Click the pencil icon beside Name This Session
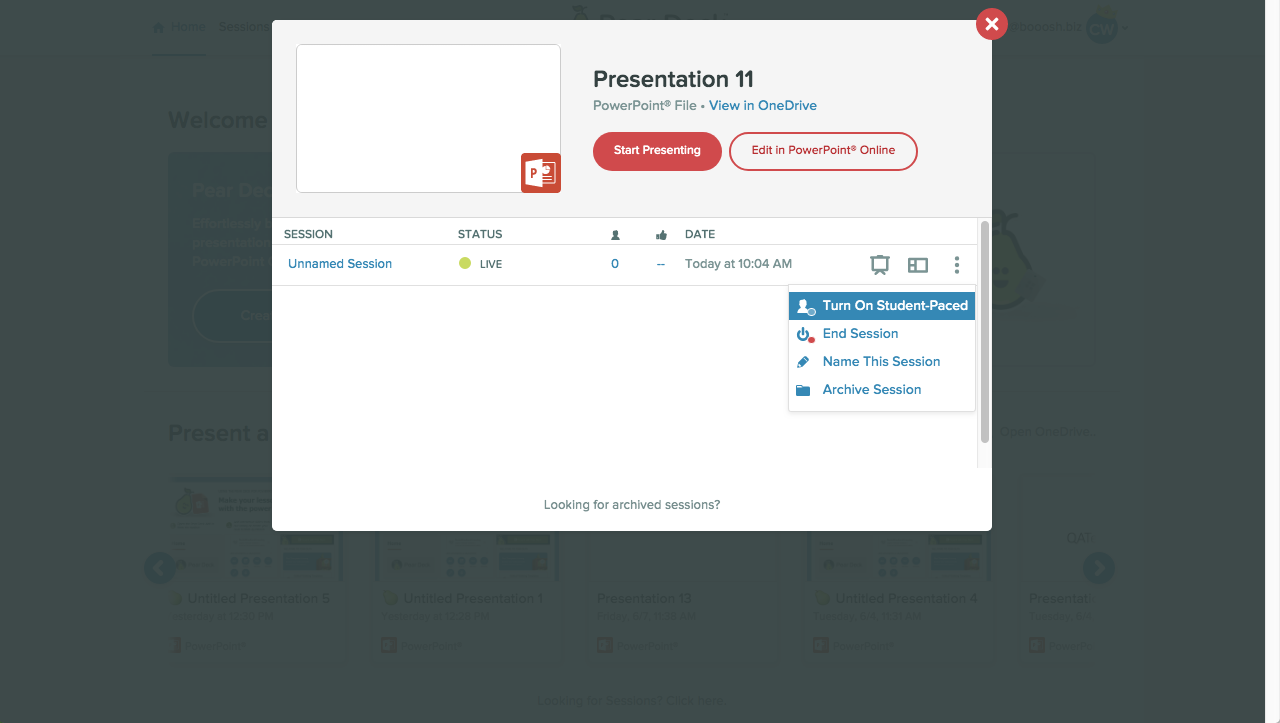Image resolution: width=1280 pixels, height=723 pixels. 803,362
